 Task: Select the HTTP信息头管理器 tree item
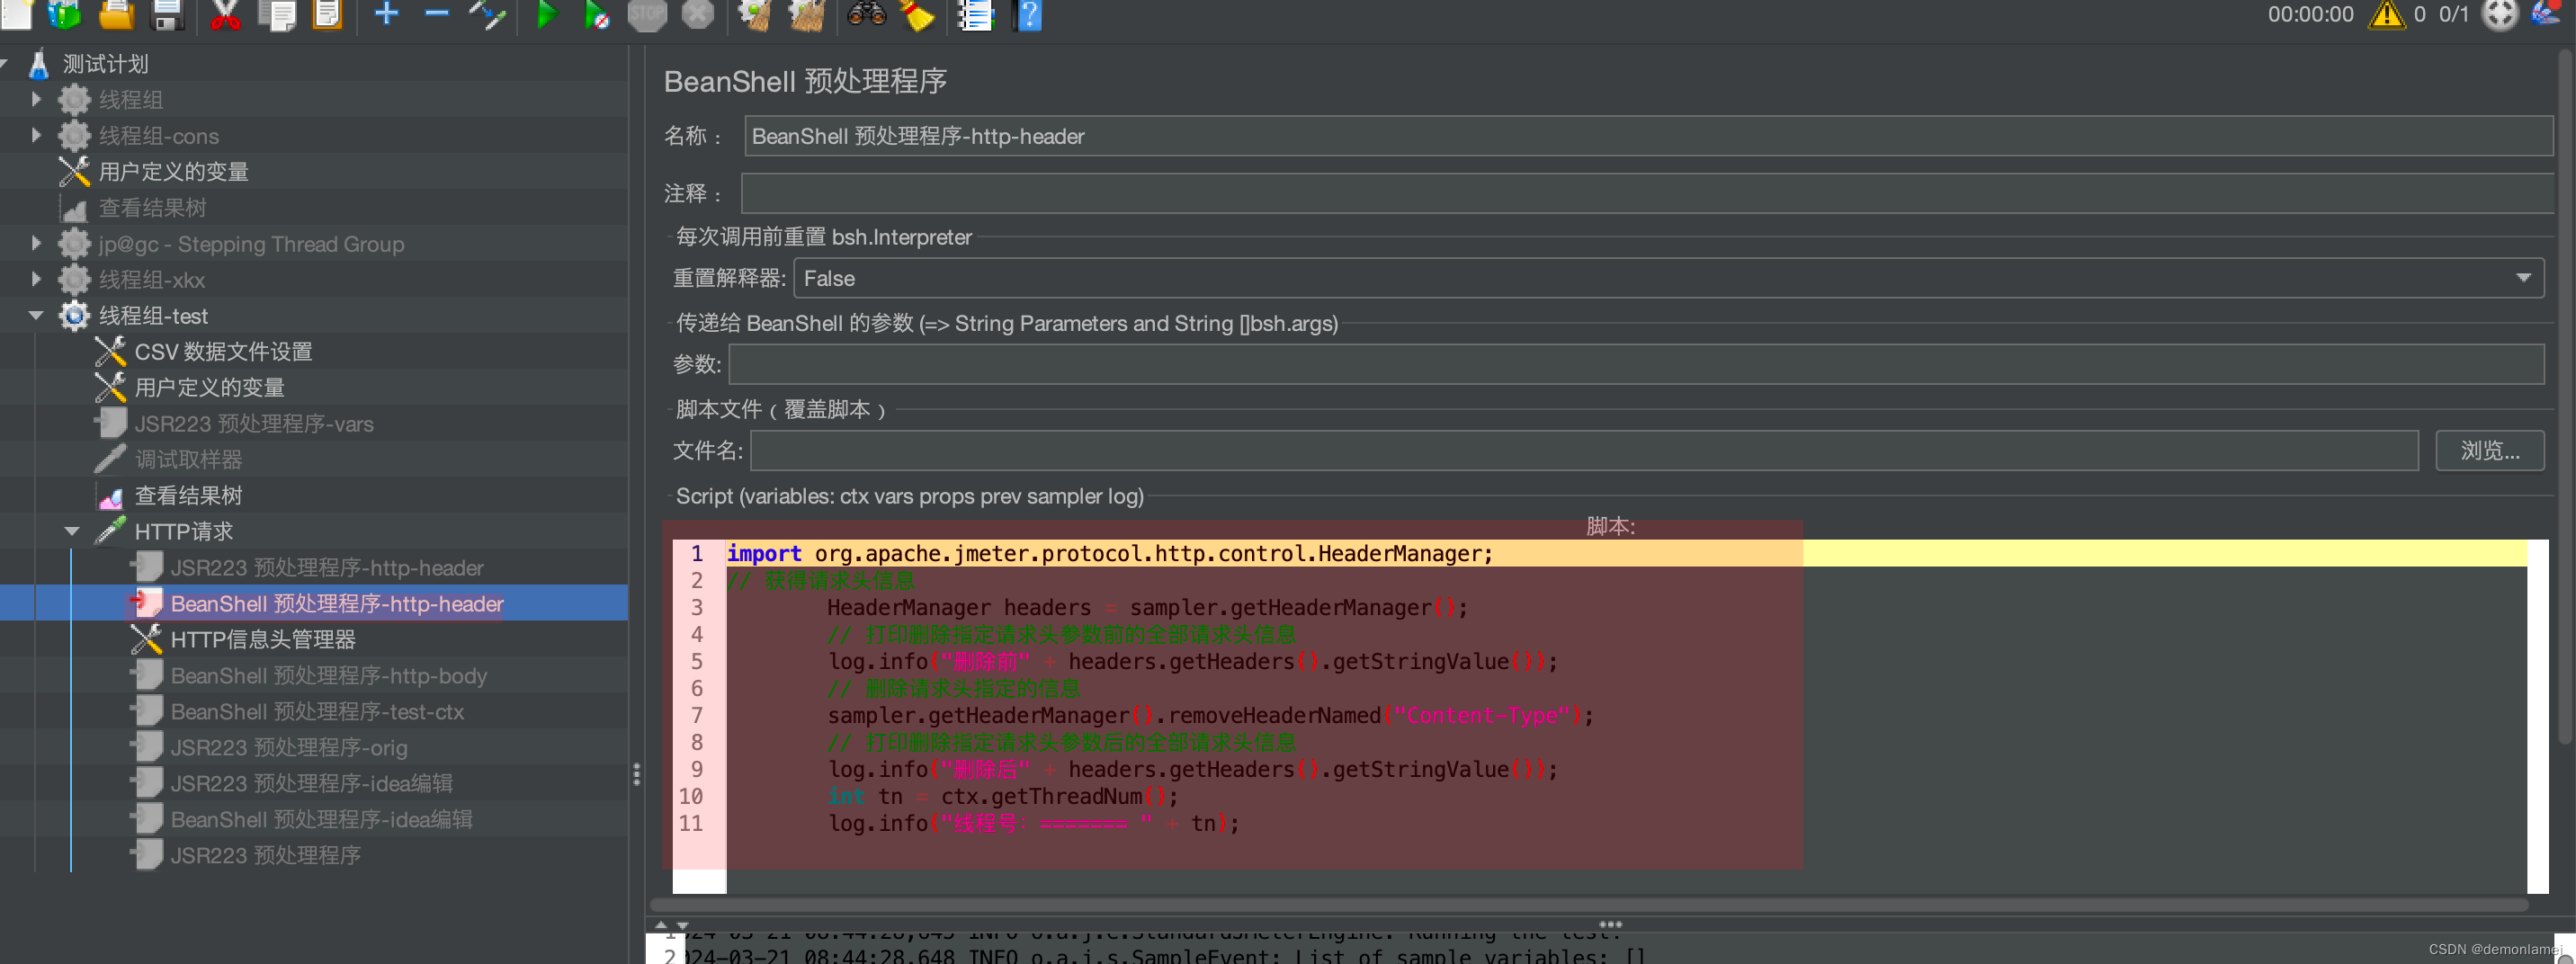point(264,639)
